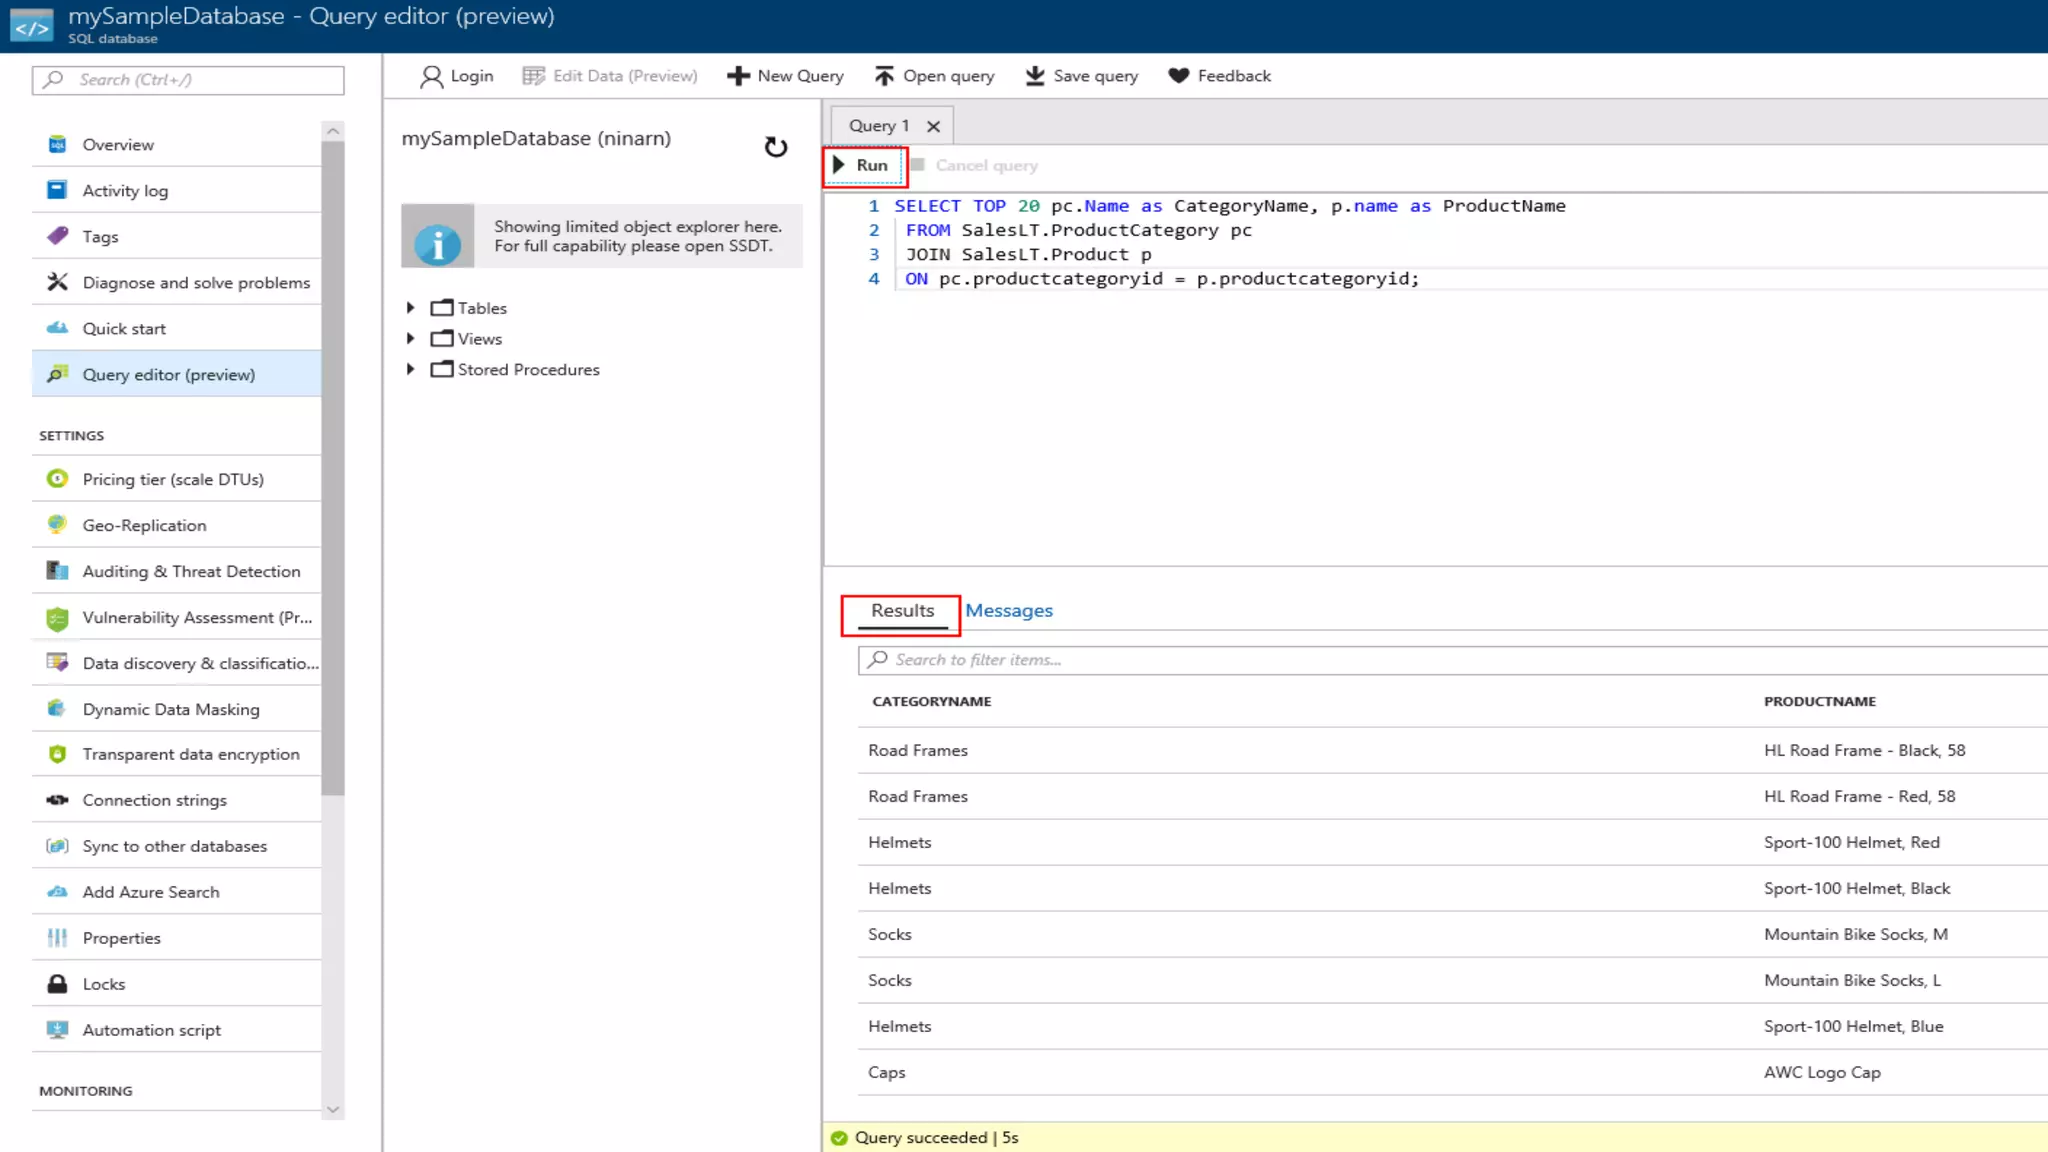Click Open query in the toolbar
This screenshot has width=2048, height=1152.
pyautogui.click(x=934, y=76)
